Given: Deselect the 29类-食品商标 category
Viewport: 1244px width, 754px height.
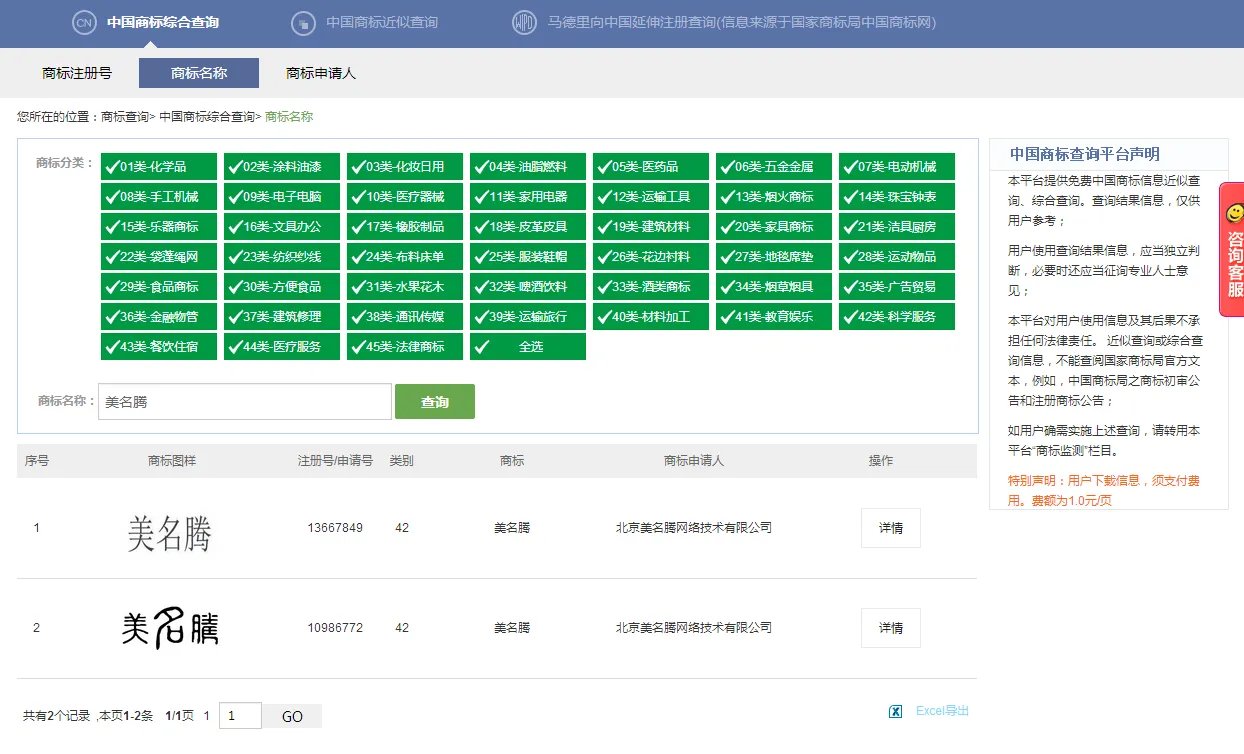Looking at the screenshot, I should [158, 286].
